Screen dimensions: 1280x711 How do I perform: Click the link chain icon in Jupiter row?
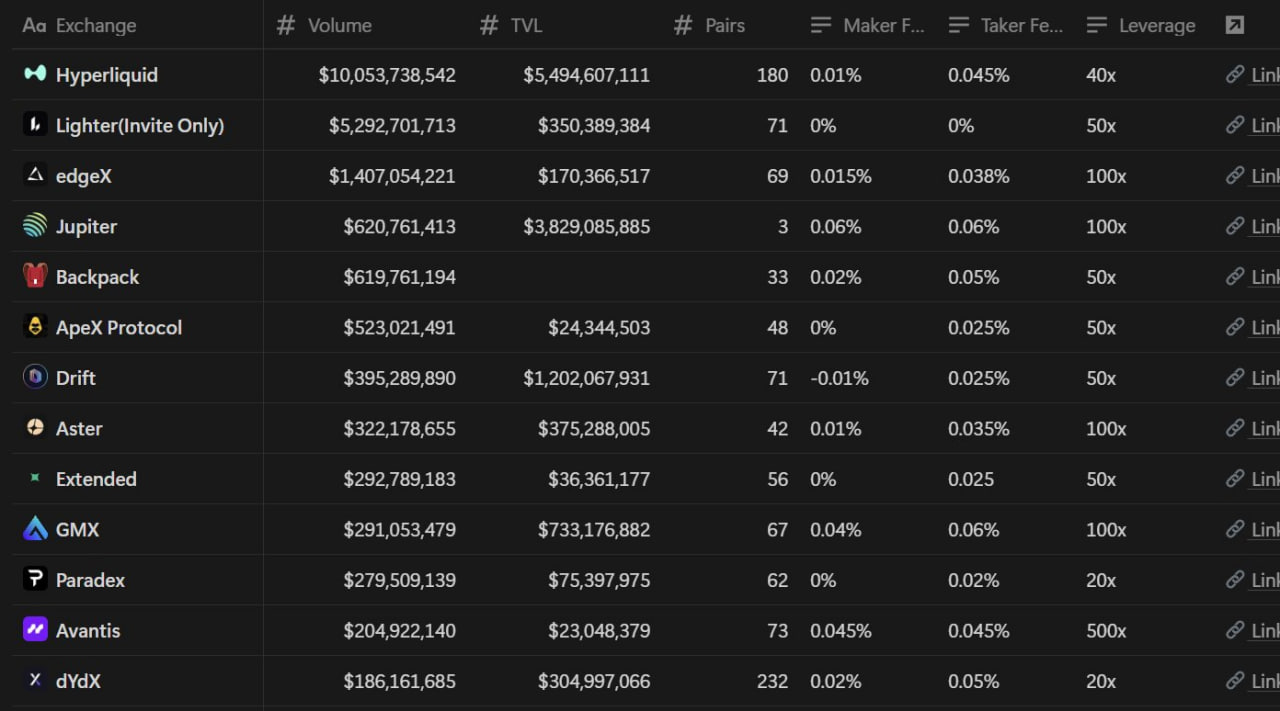(1235, 226)
